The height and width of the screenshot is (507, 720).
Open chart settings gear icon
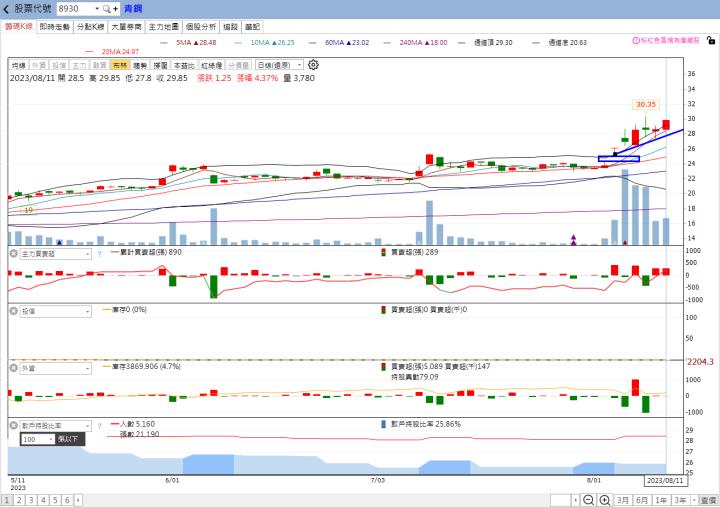coord(313,64)
